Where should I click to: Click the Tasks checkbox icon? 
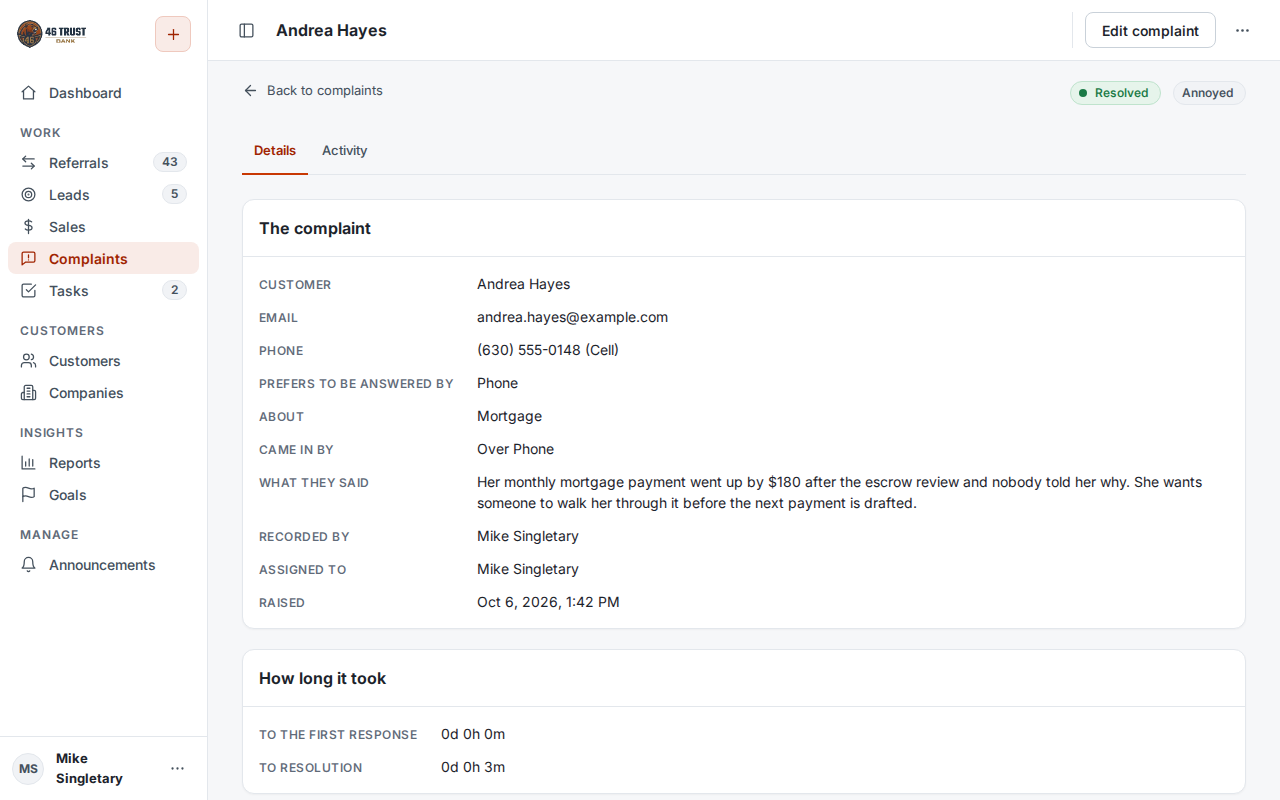[x=29, y=291]
